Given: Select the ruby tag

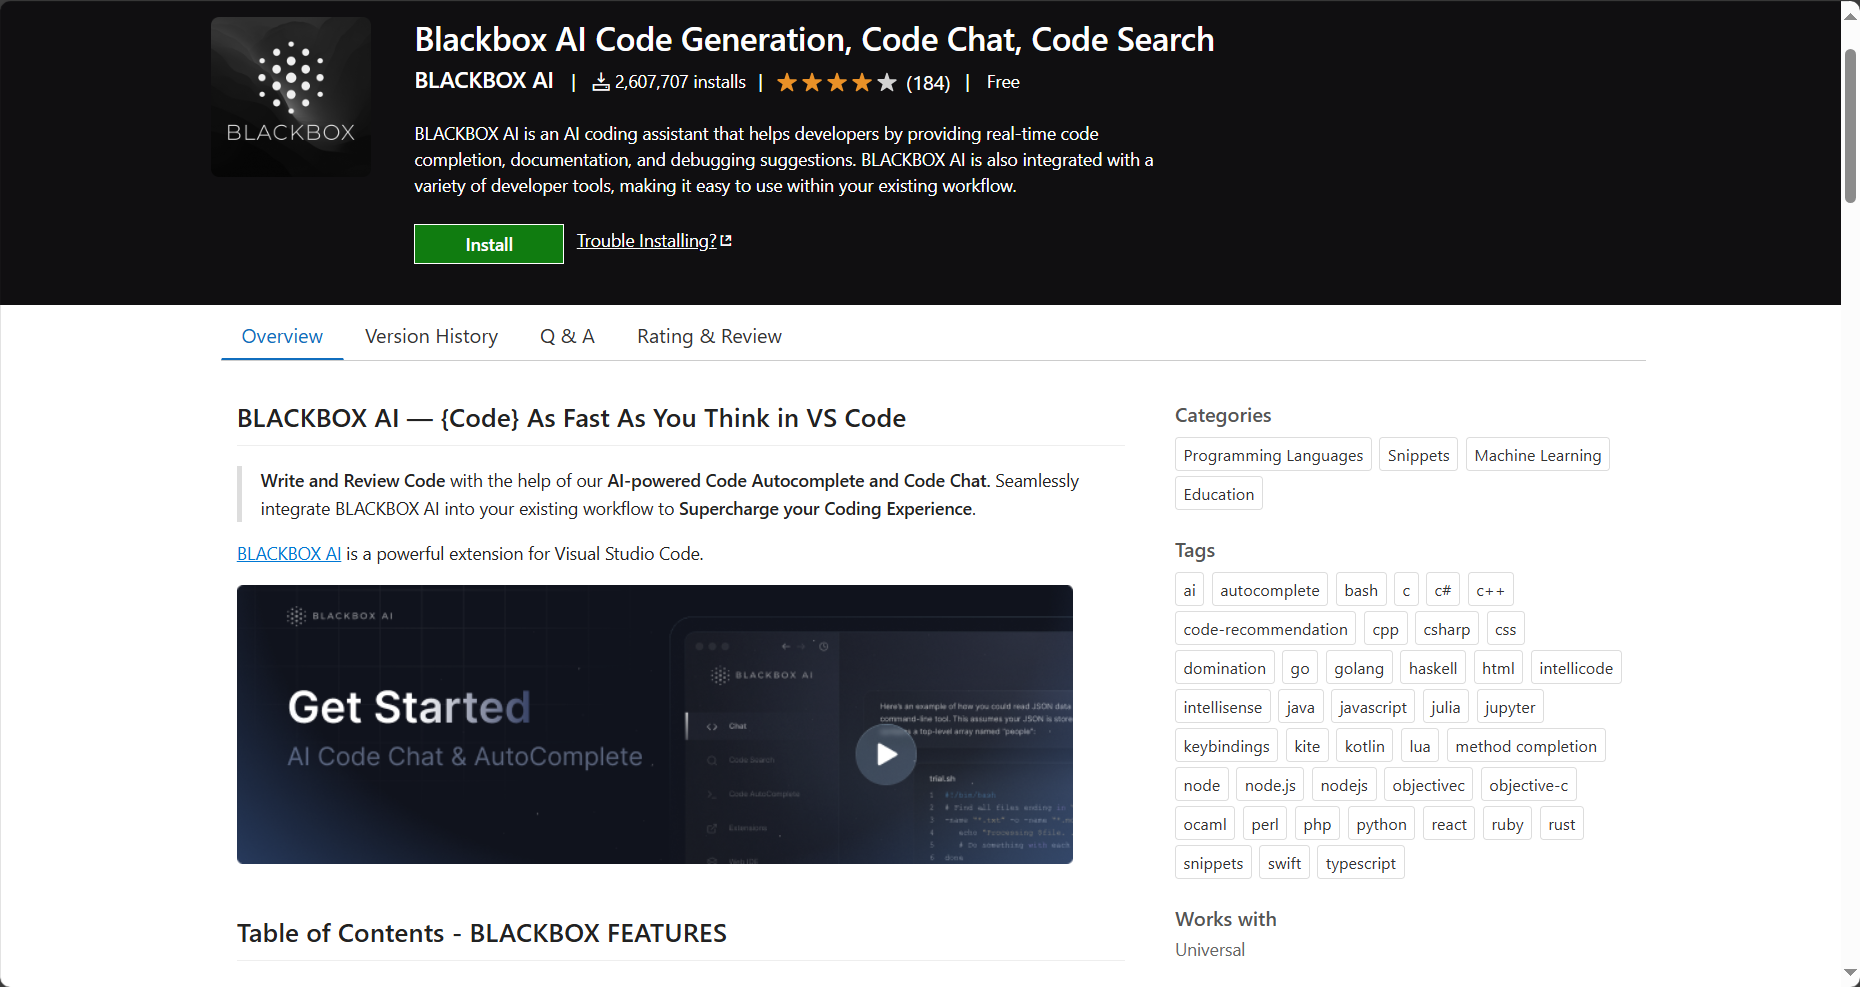Looking at the screenshot, I should 1508,824.
